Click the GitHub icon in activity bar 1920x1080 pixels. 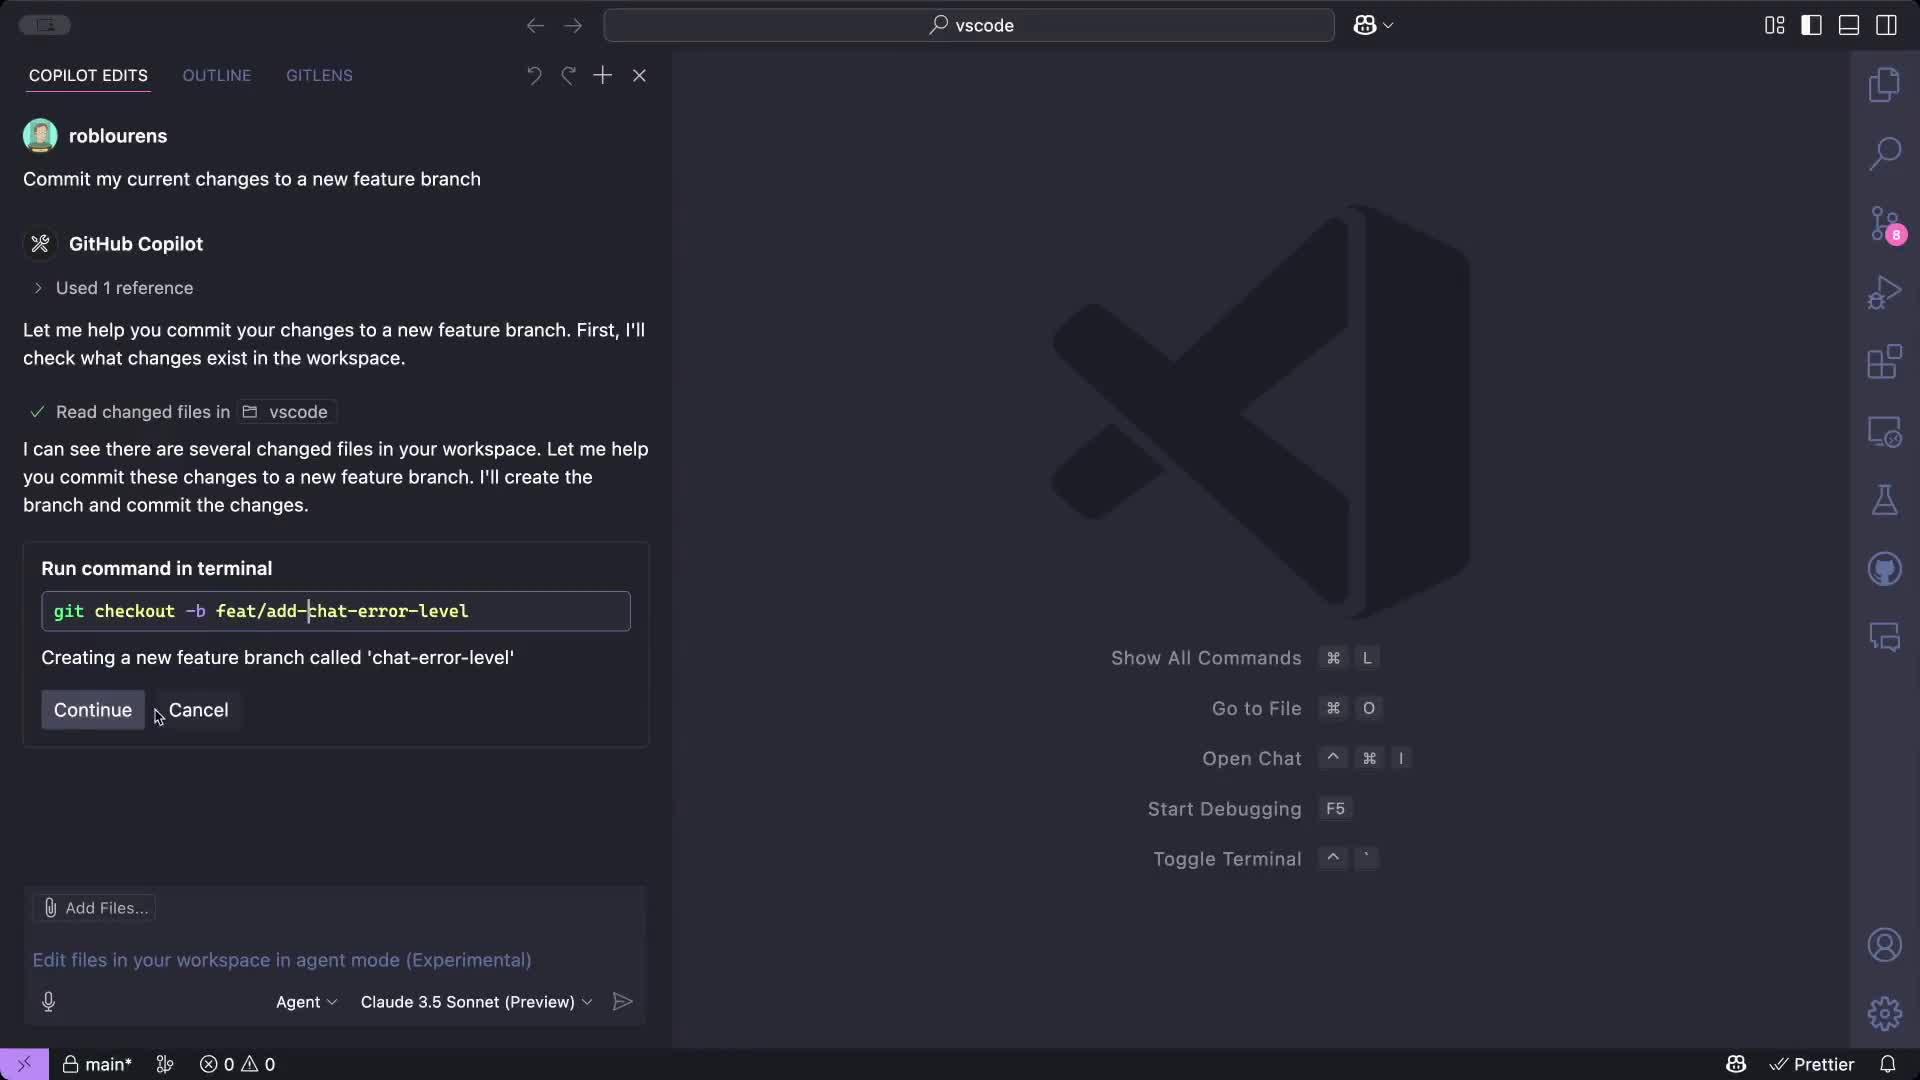1886,568
